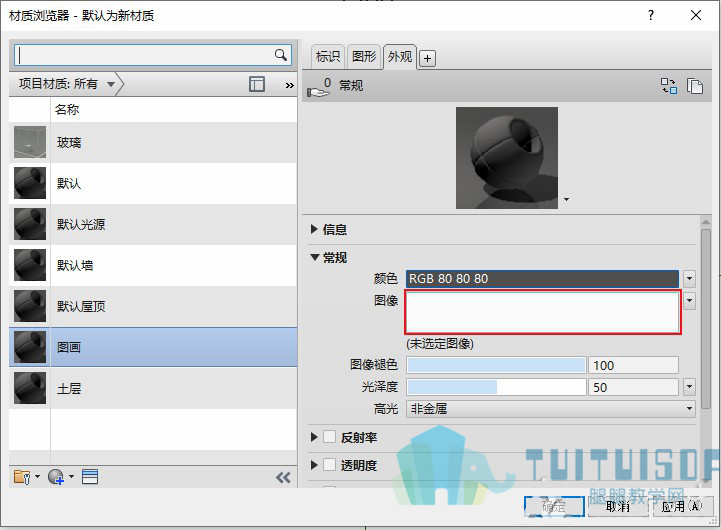Collapse the 常规 section

[315, 257]
